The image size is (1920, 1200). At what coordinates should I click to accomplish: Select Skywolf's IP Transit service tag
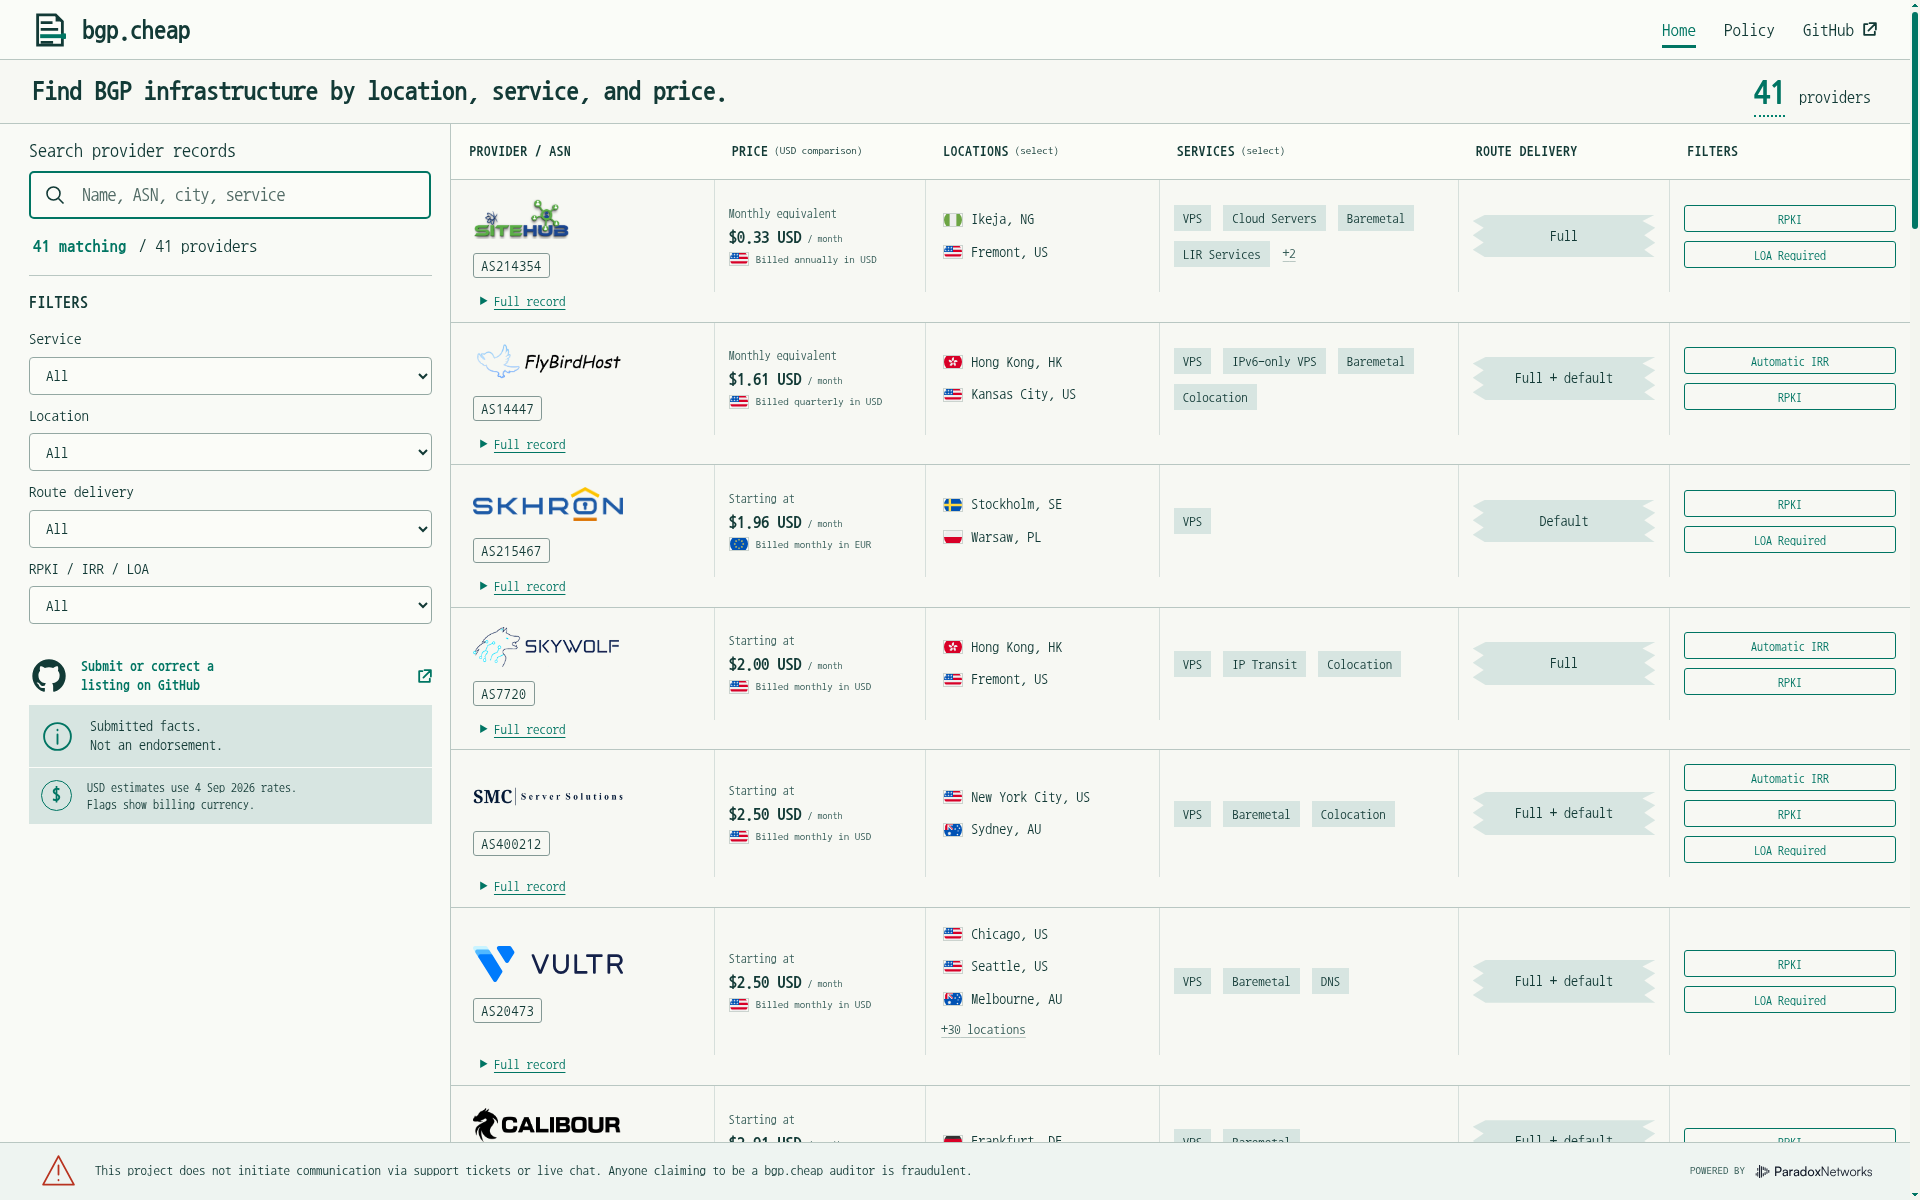point(1264,665)
